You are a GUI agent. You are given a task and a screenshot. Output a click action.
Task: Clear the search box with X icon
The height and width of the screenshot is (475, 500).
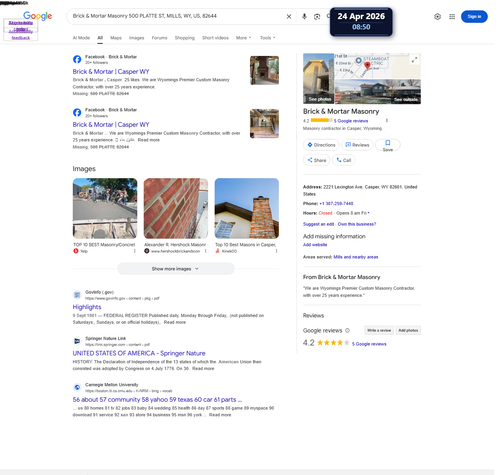tap(289, 16)
